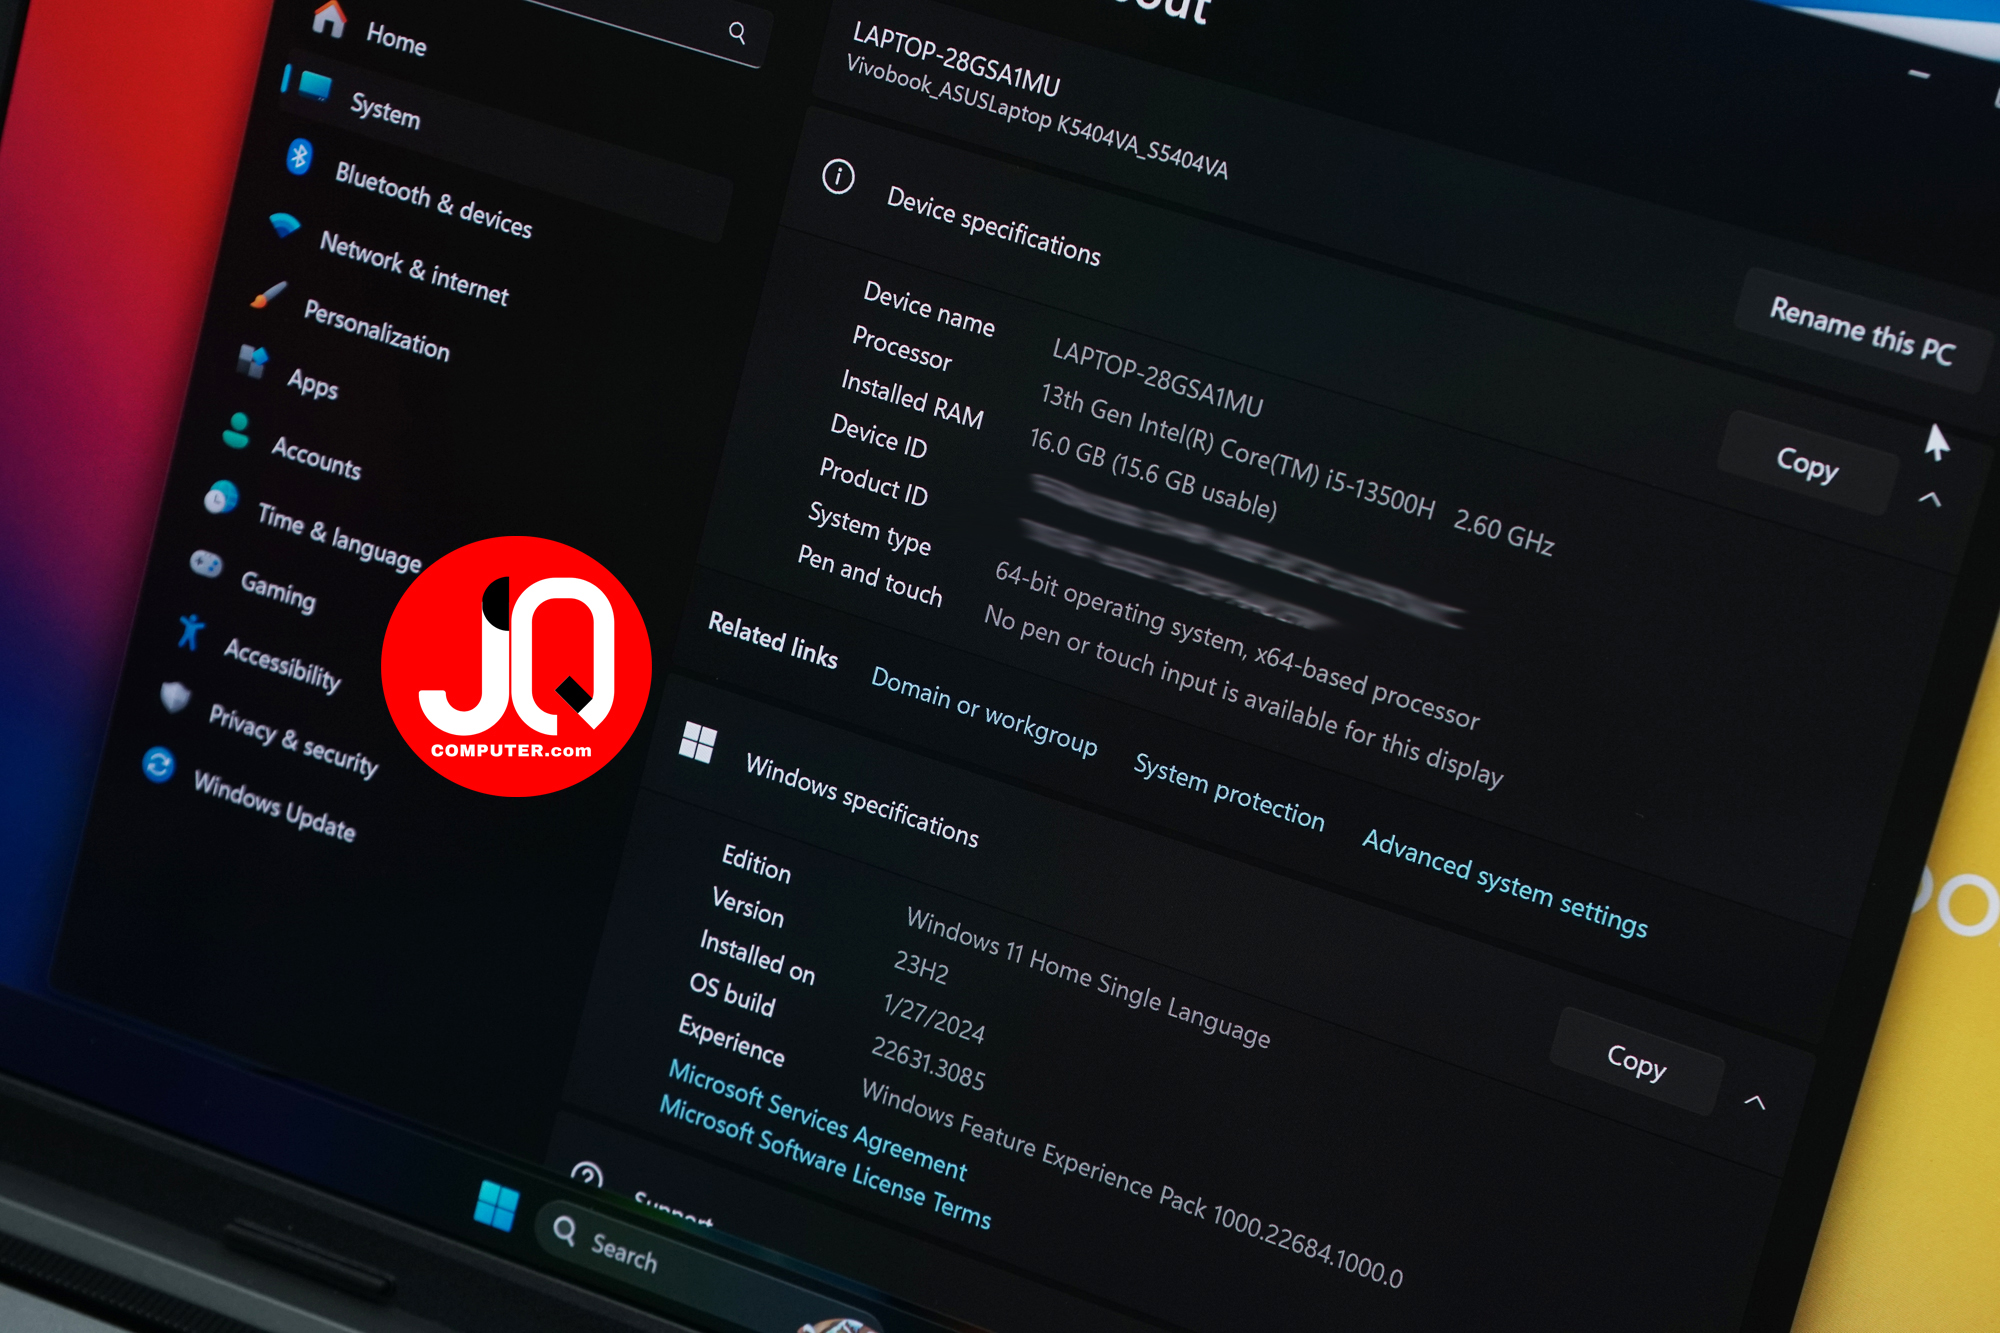Image resolution: width=2000 pixels, height=1333 pixels.
Task: Open Windows Update page
Action: [274, 806]
